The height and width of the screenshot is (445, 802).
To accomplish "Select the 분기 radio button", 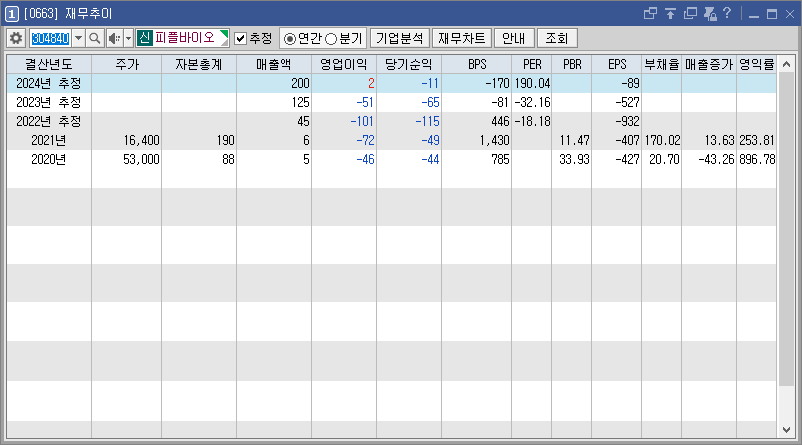I will point(331,39).
